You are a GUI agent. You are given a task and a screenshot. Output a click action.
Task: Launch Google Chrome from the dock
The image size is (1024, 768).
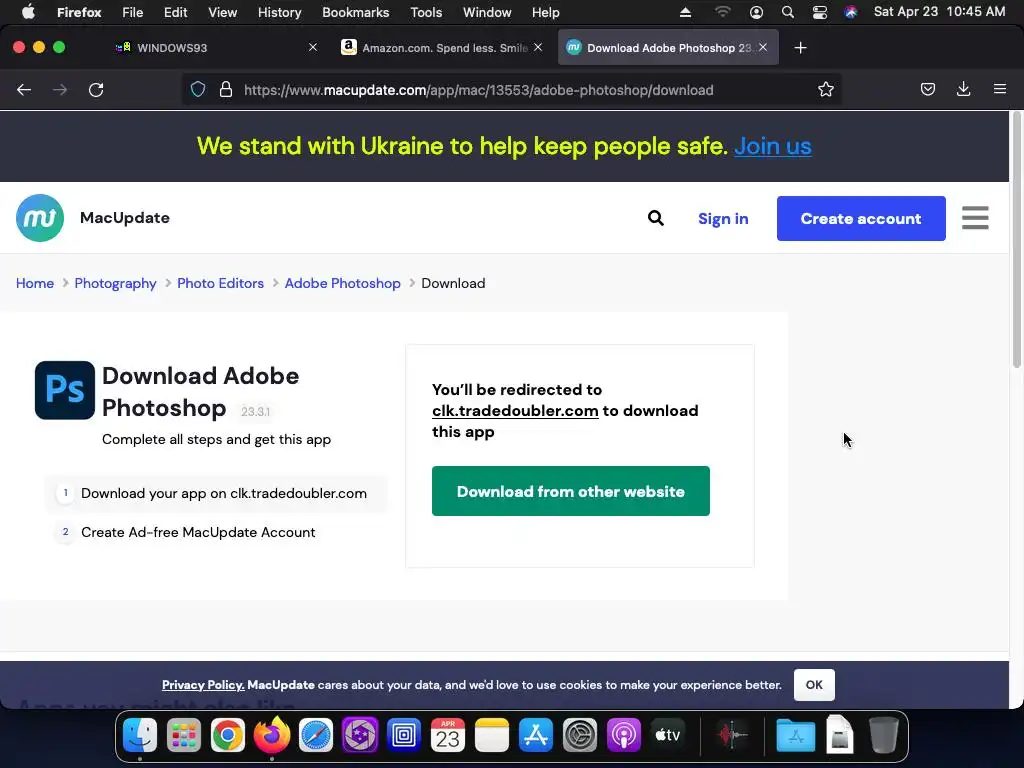pyautogui.click(x=227, y=735)
